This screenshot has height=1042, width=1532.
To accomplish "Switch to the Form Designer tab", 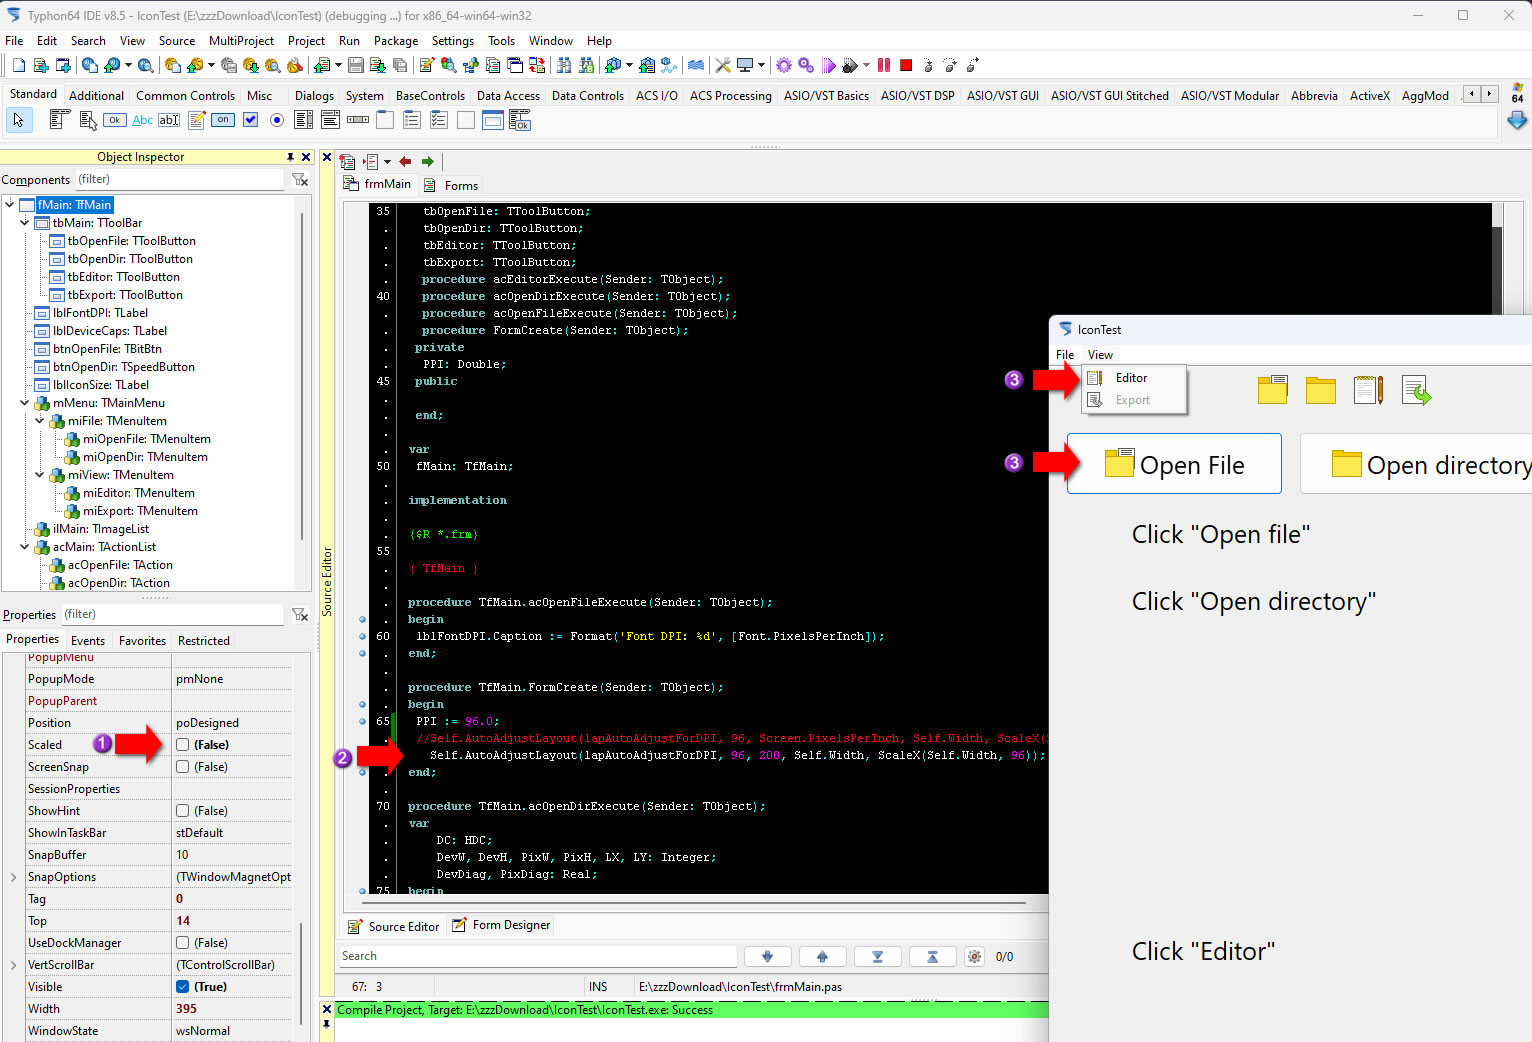I will point(500,925).
